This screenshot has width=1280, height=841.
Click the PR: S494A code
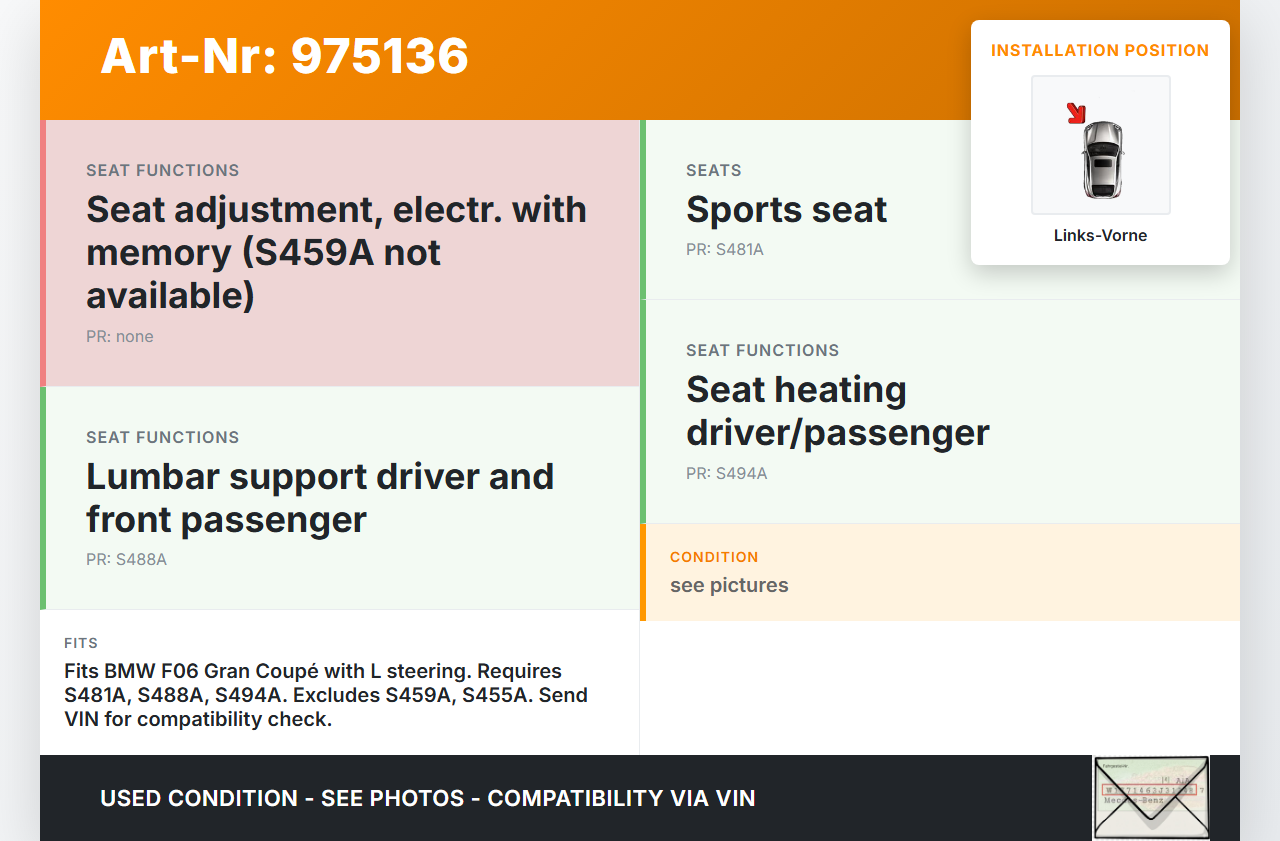[726, 474]
